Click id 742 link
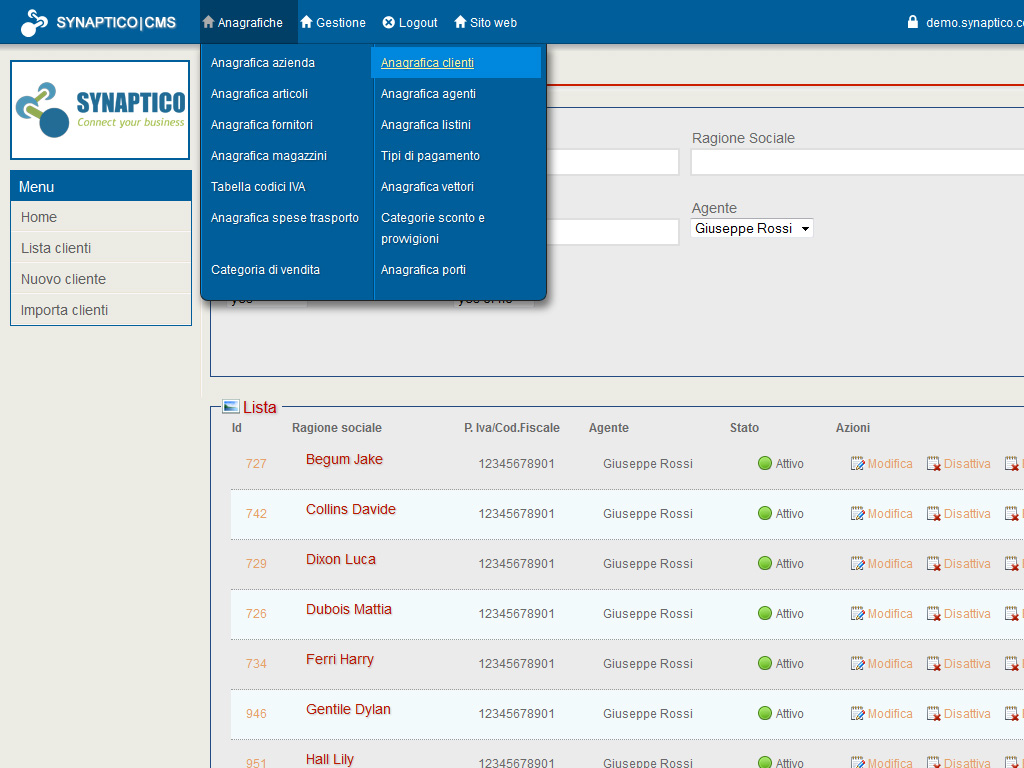The image size is (1024, 768). (x=256, y=514)
